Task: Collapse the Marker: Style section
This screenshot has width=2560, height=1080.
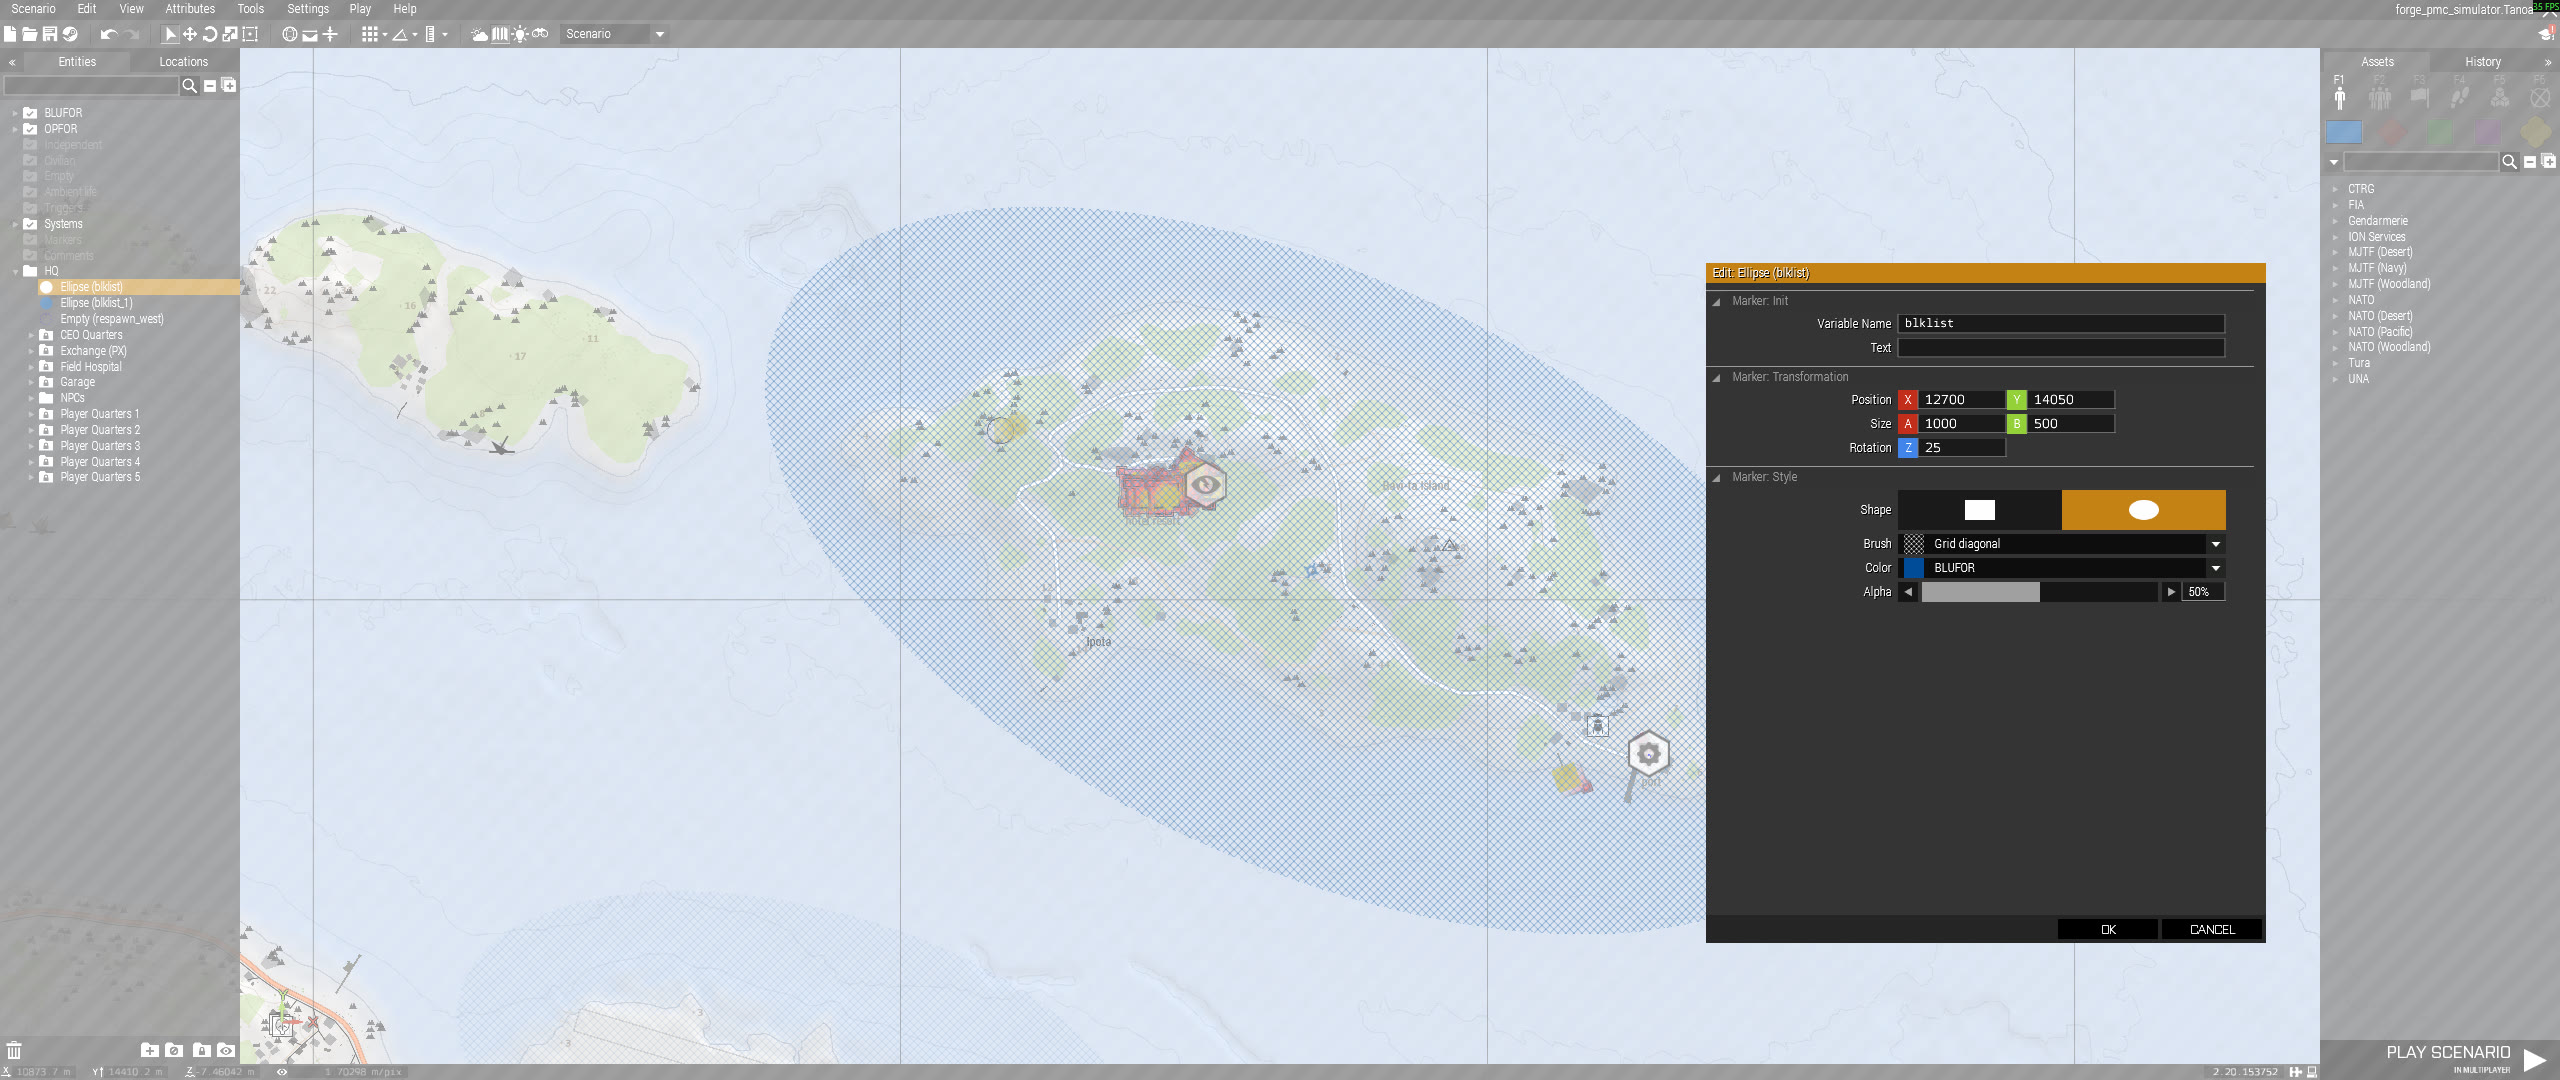Action: pos(1717,477)
